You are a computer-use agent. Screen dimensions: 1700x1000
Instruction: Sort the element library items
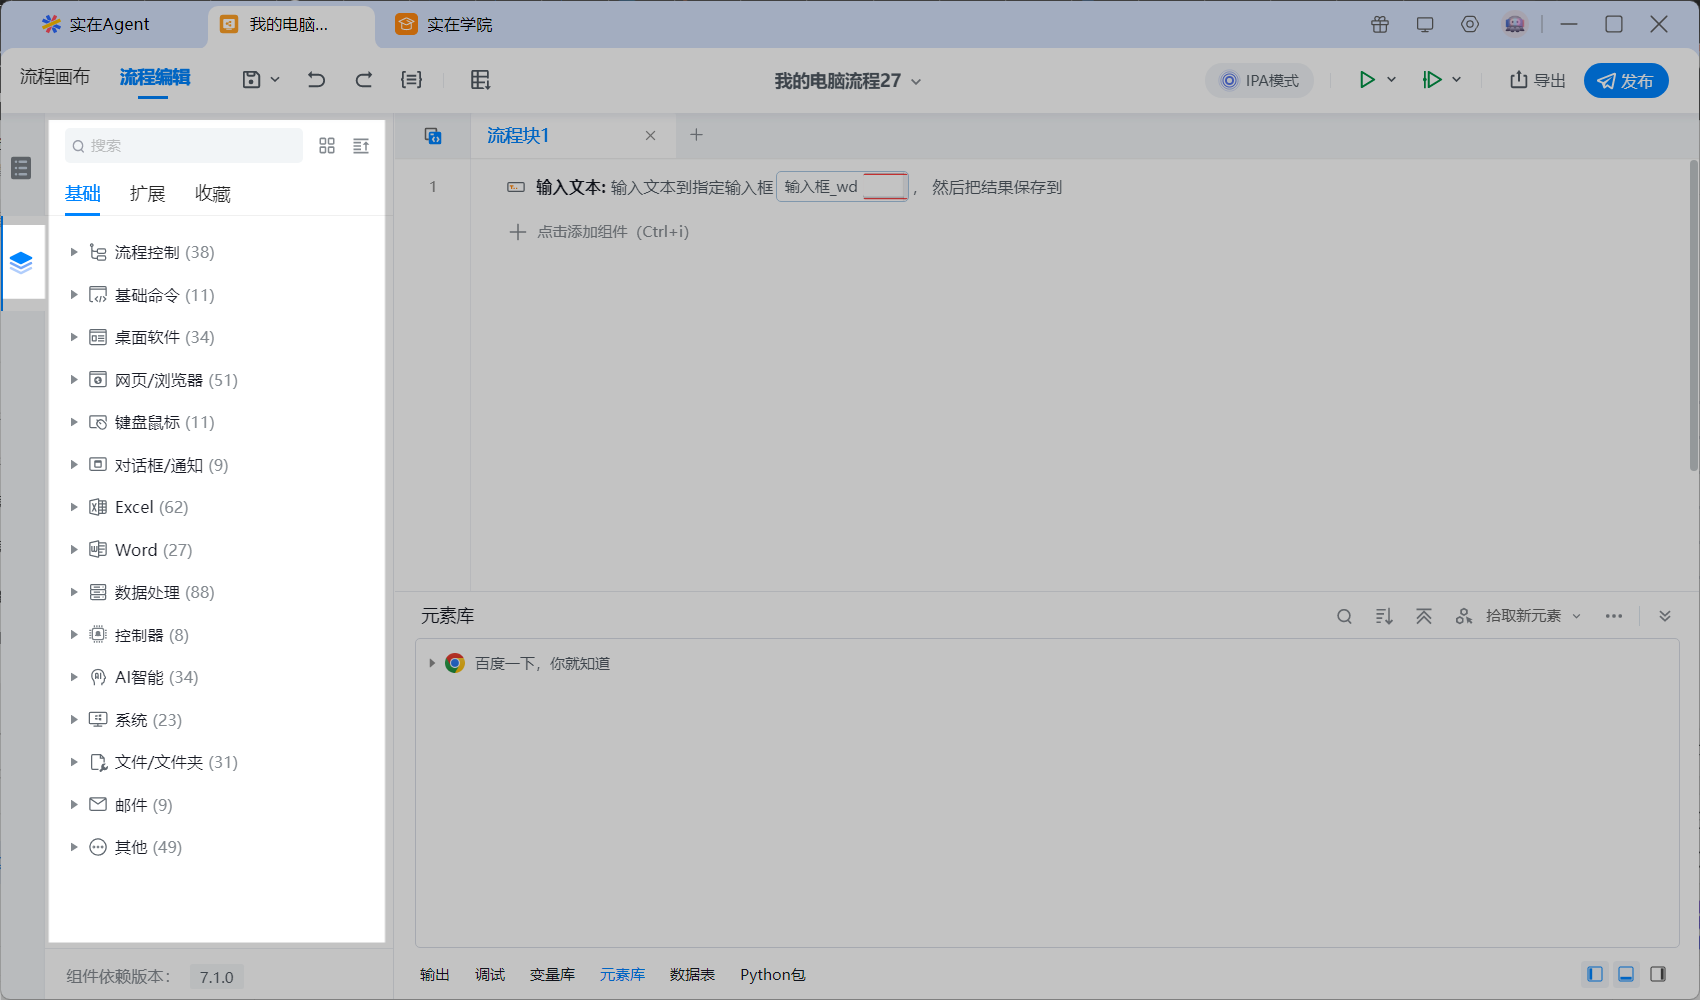click(x=1384, y=616)
